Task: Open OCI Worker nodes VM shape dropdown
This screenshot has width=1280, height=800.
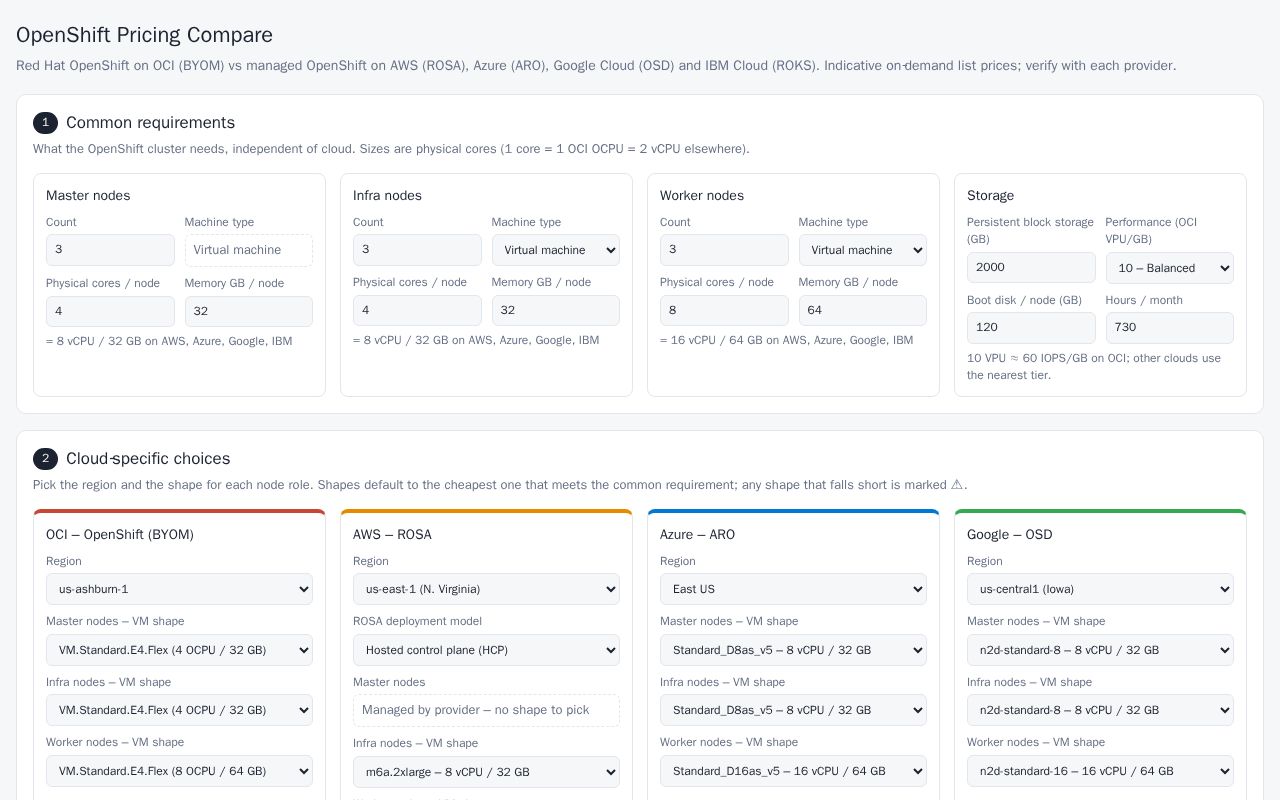Action: [180, 771]
